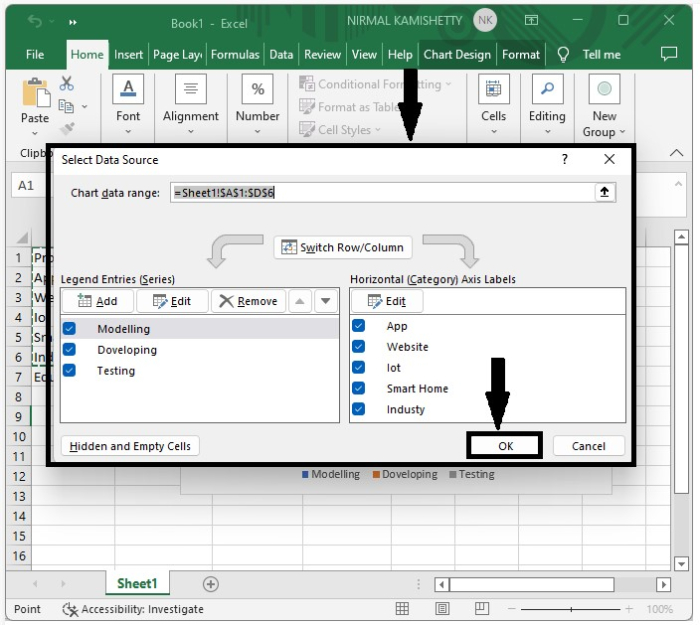700x625 pixels.
Task: Open the File tab
Action: coord(35,54)
